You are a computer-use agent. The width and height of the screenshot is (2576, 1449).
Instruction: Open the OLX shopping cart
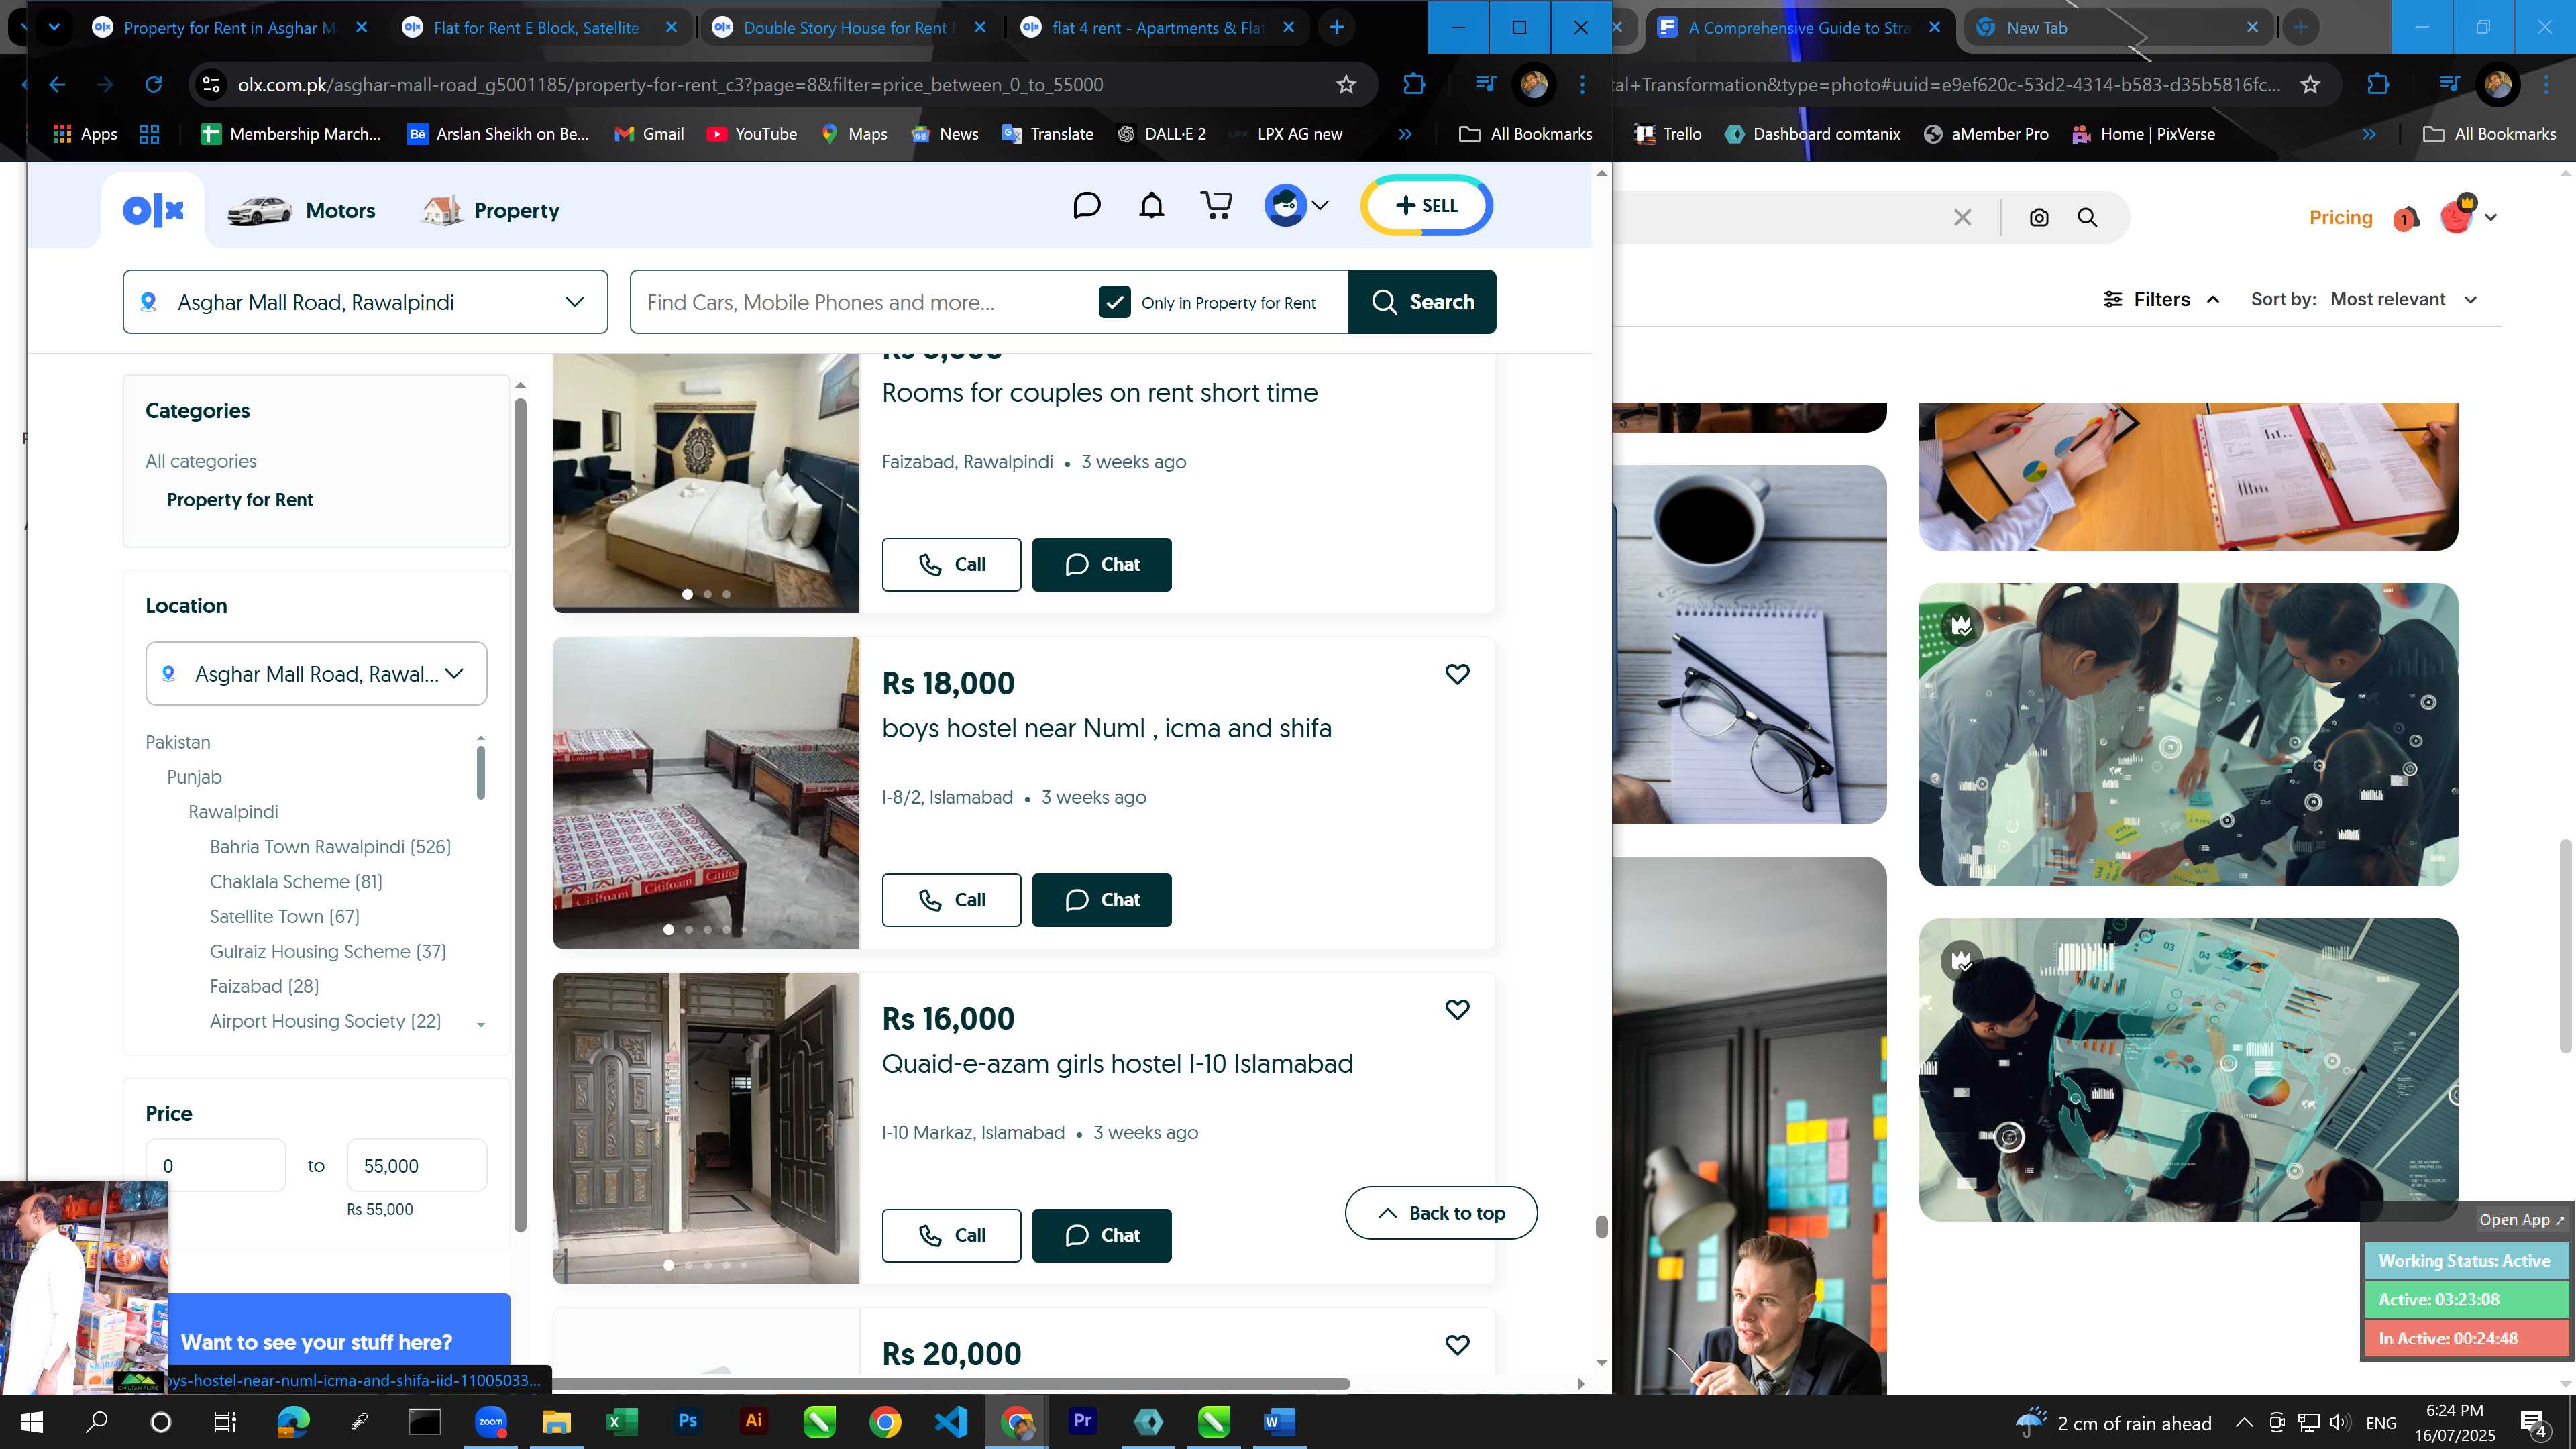point(1216,206)
